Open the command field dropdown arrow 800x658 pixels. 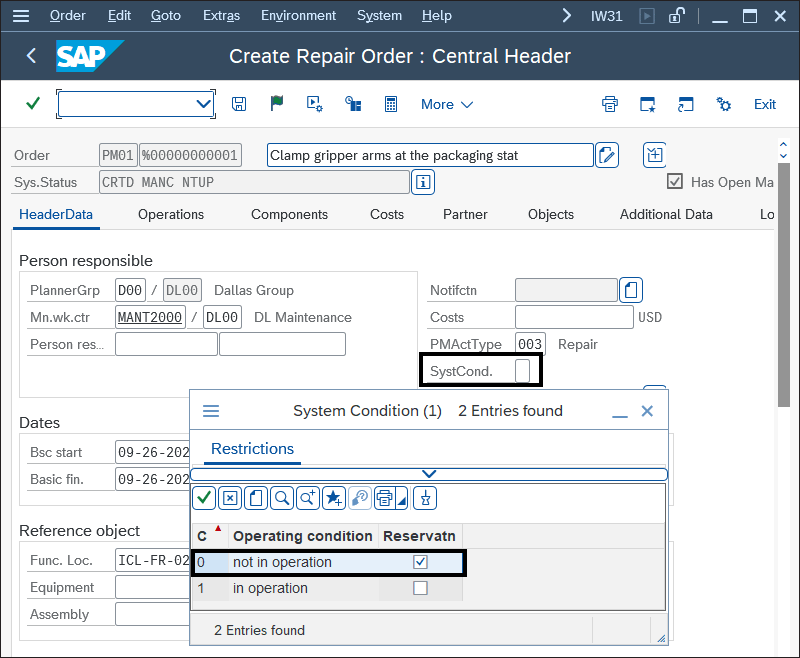(x=203, y=104)
